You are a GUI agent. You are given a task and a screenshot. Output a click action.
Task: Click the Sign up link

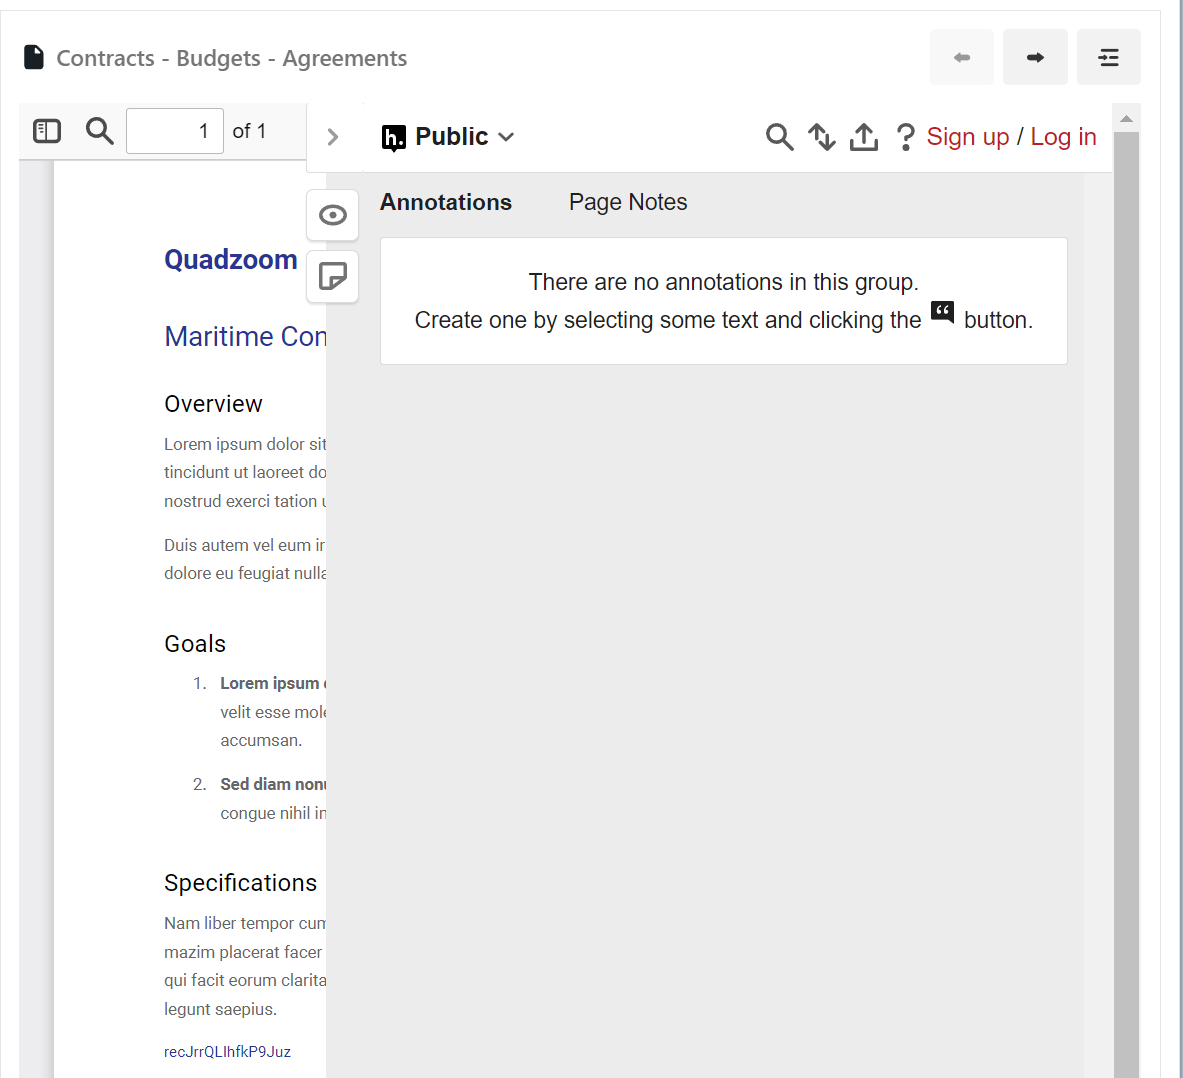click(967, 137)
